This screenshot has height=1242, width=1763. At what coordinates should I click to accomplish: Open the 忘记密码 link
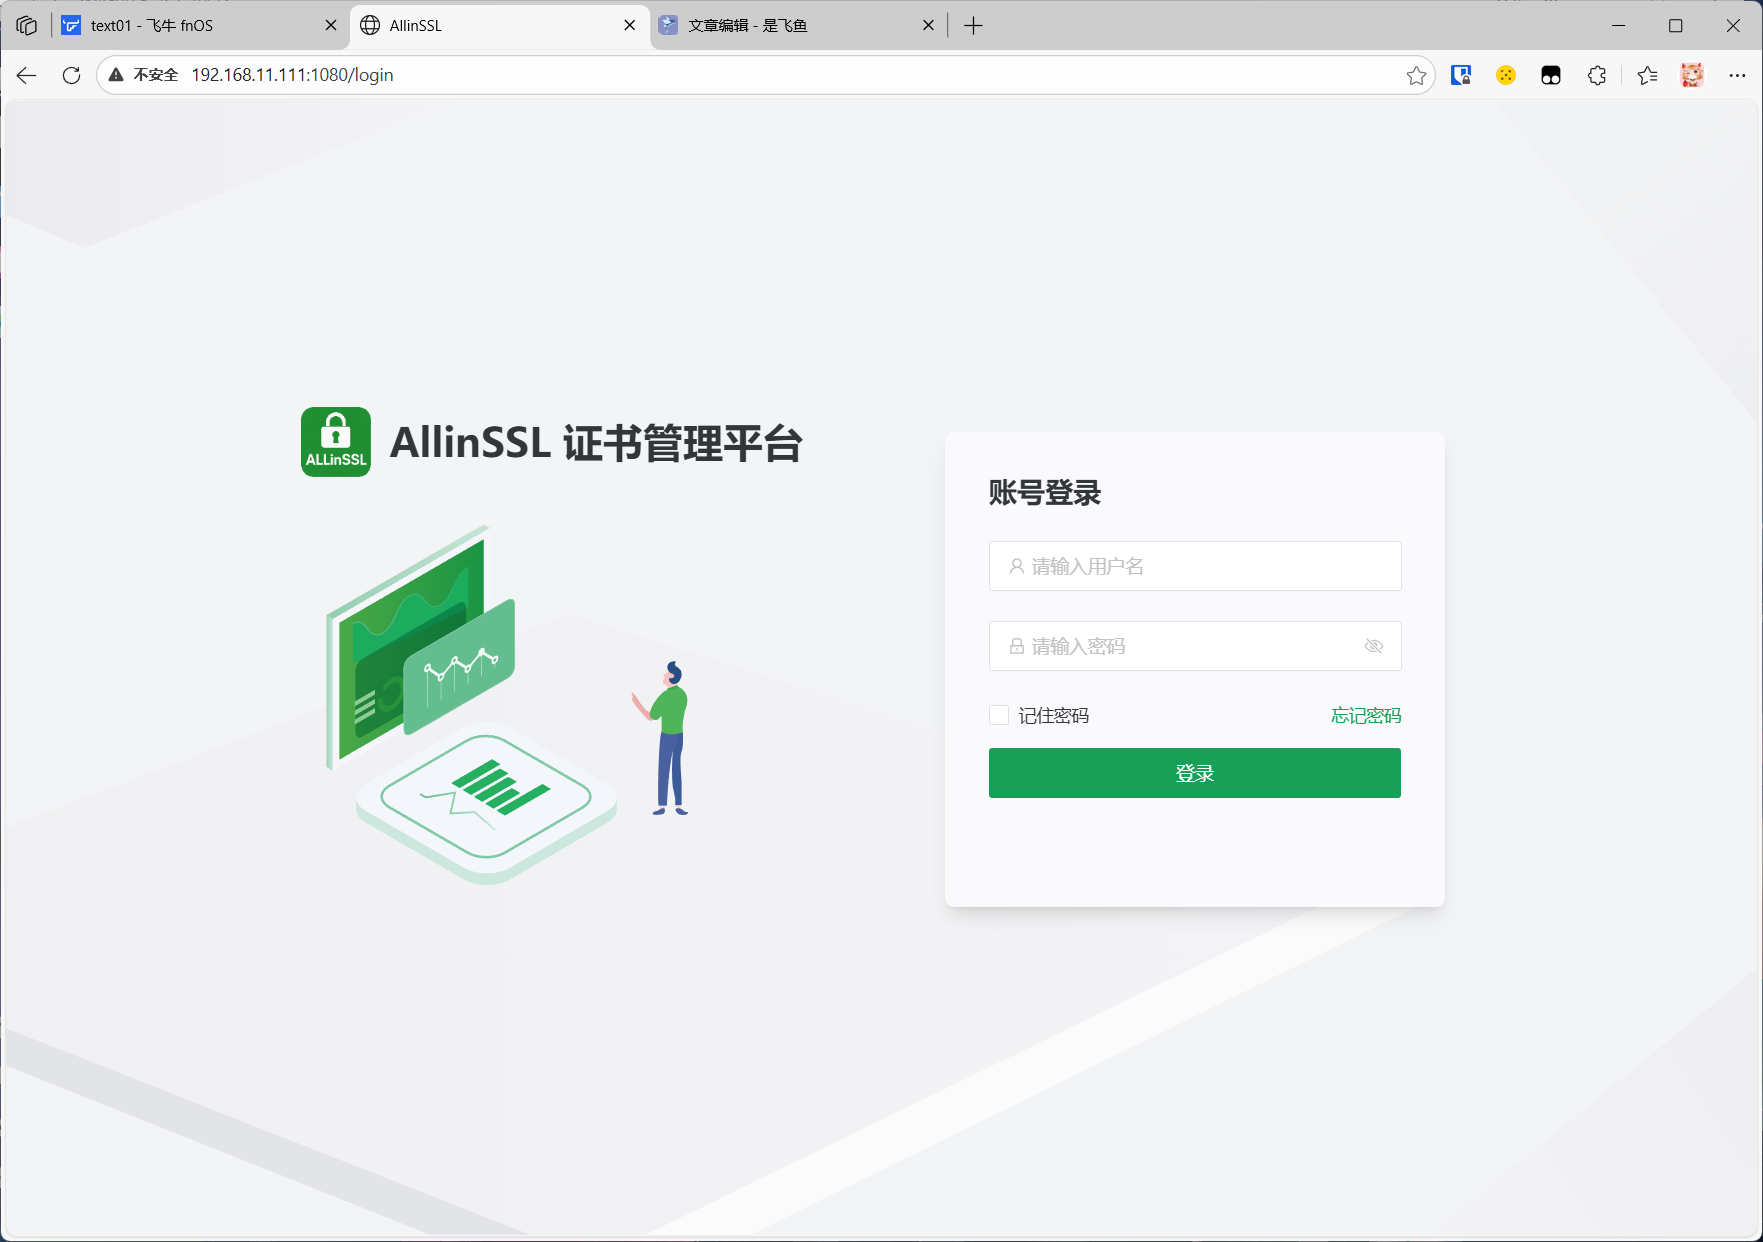coord(1365,715)
